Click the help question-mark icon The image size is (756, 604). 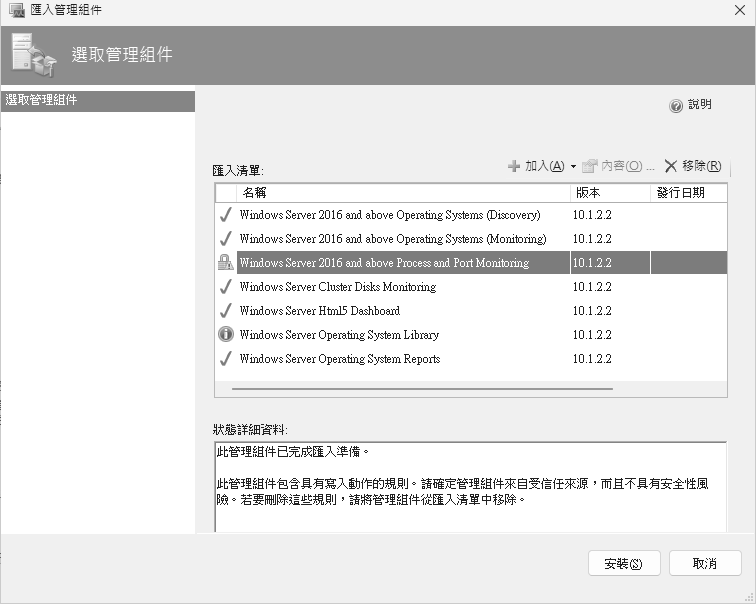675,106
